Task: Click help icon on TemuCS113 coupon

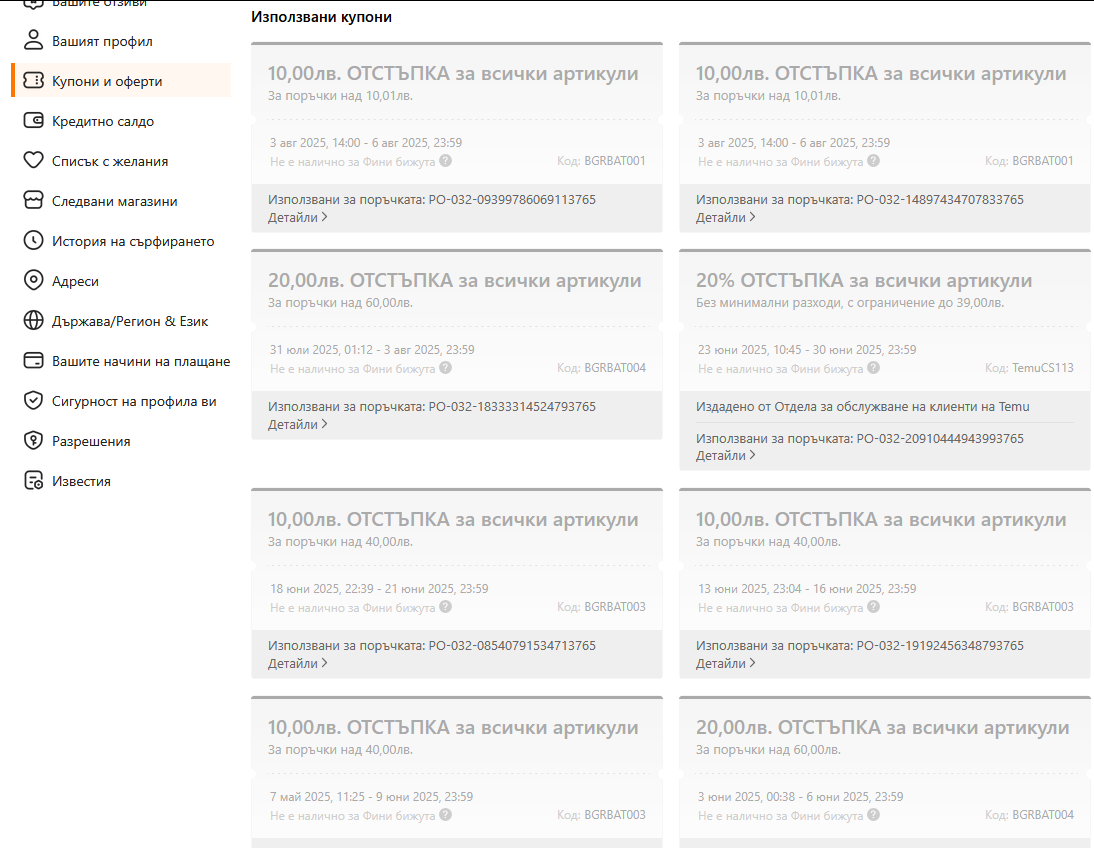Action: click(x=874, y=368)
